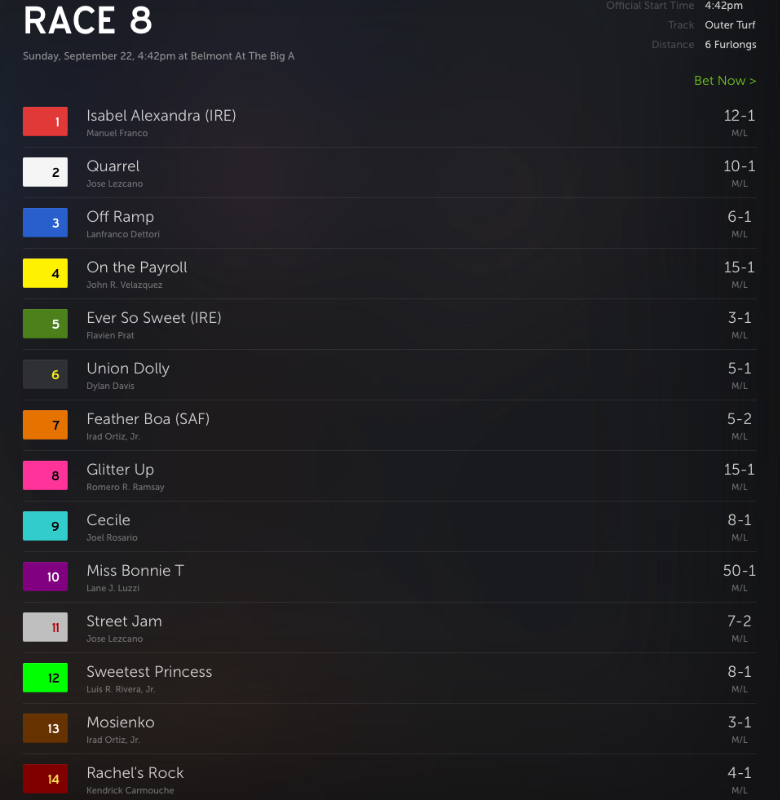Click the black number 6 badge
The width and height of the screenshot is (780, 800).
45,374
